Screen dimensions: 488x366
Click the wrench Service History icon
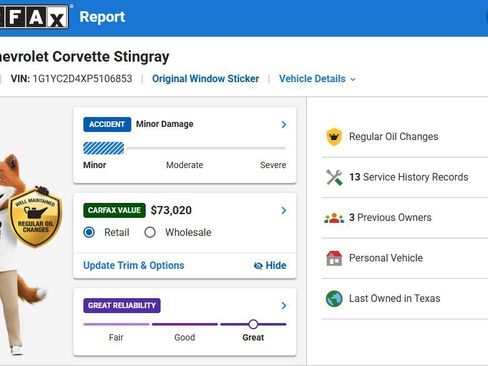pos(334,177)
